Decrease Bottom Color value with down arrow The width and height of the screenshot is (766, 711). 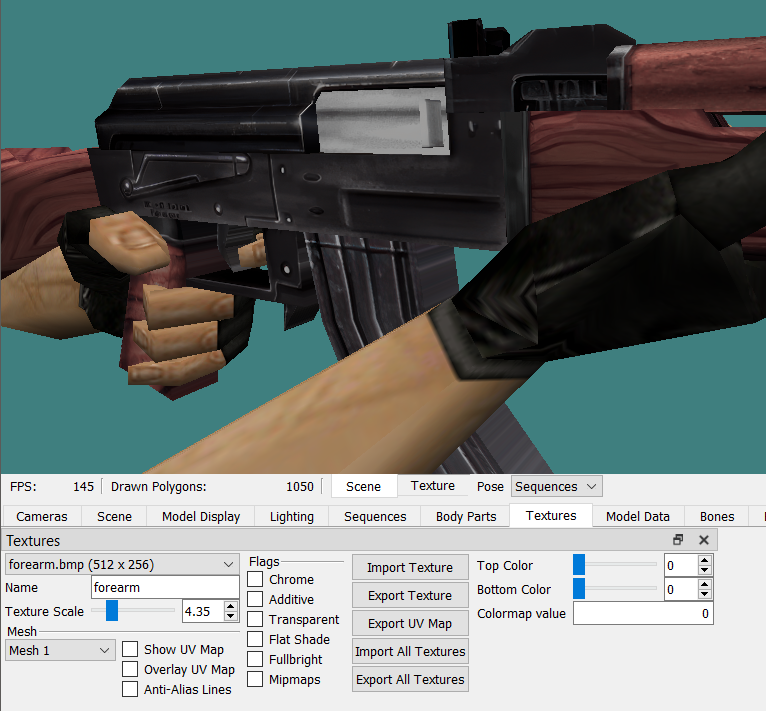pyautogui.click(x=704, y=594)
